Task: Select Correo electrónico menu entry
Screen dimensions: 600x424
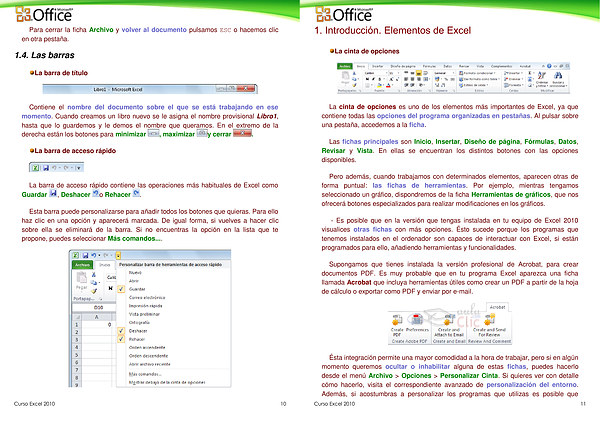Action: pos(147,297)
